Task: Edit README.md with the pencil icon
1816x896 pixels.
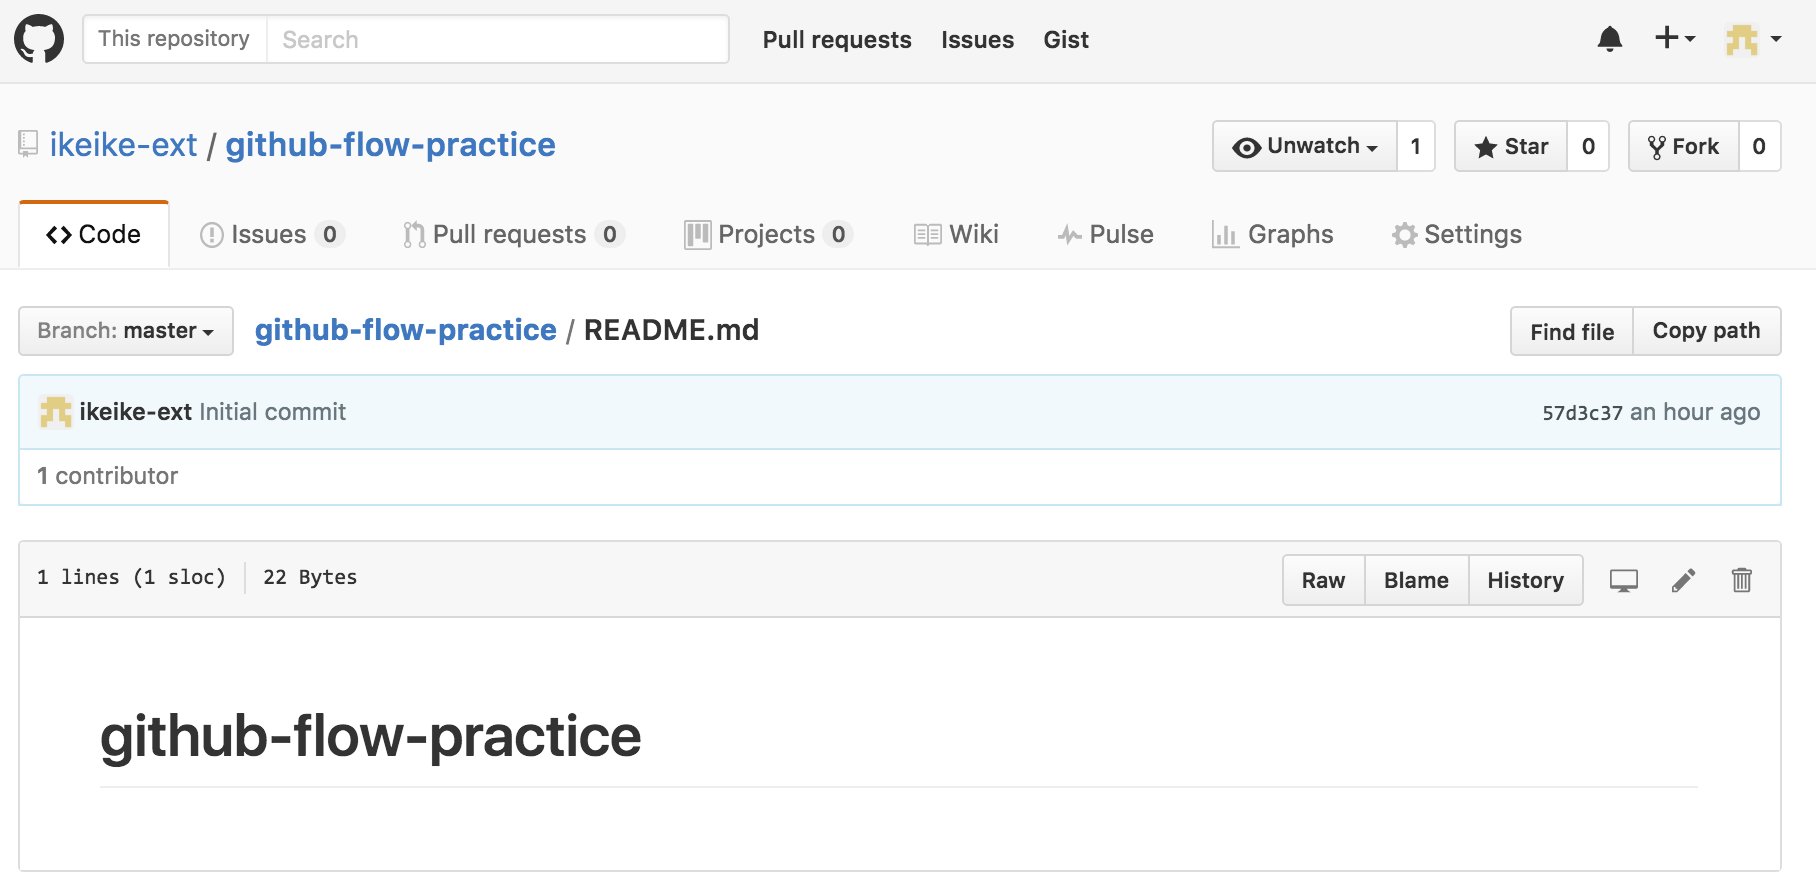Action: (1683, 580)
